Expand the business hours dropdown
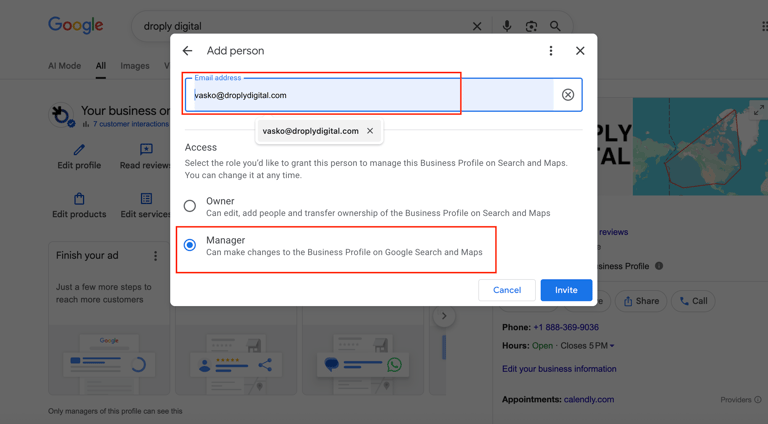 coord(612,346)
